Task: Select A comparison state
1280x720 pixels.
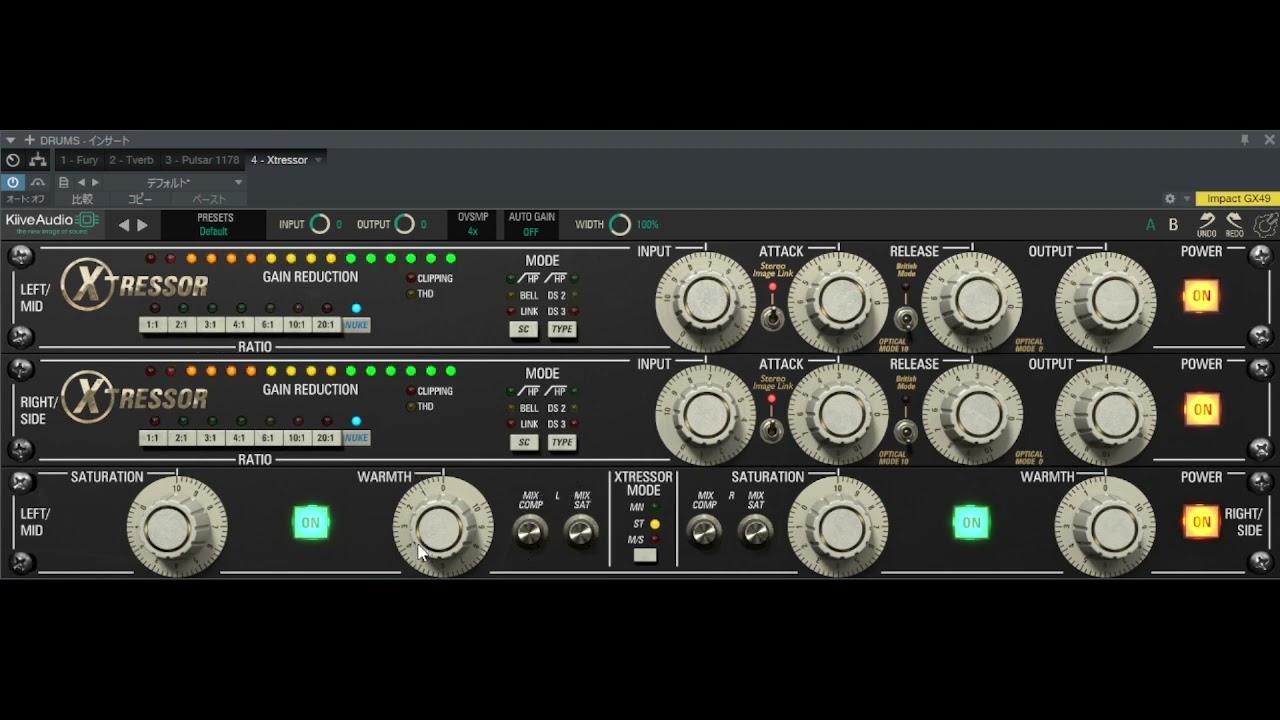Action: [1151, 225]
